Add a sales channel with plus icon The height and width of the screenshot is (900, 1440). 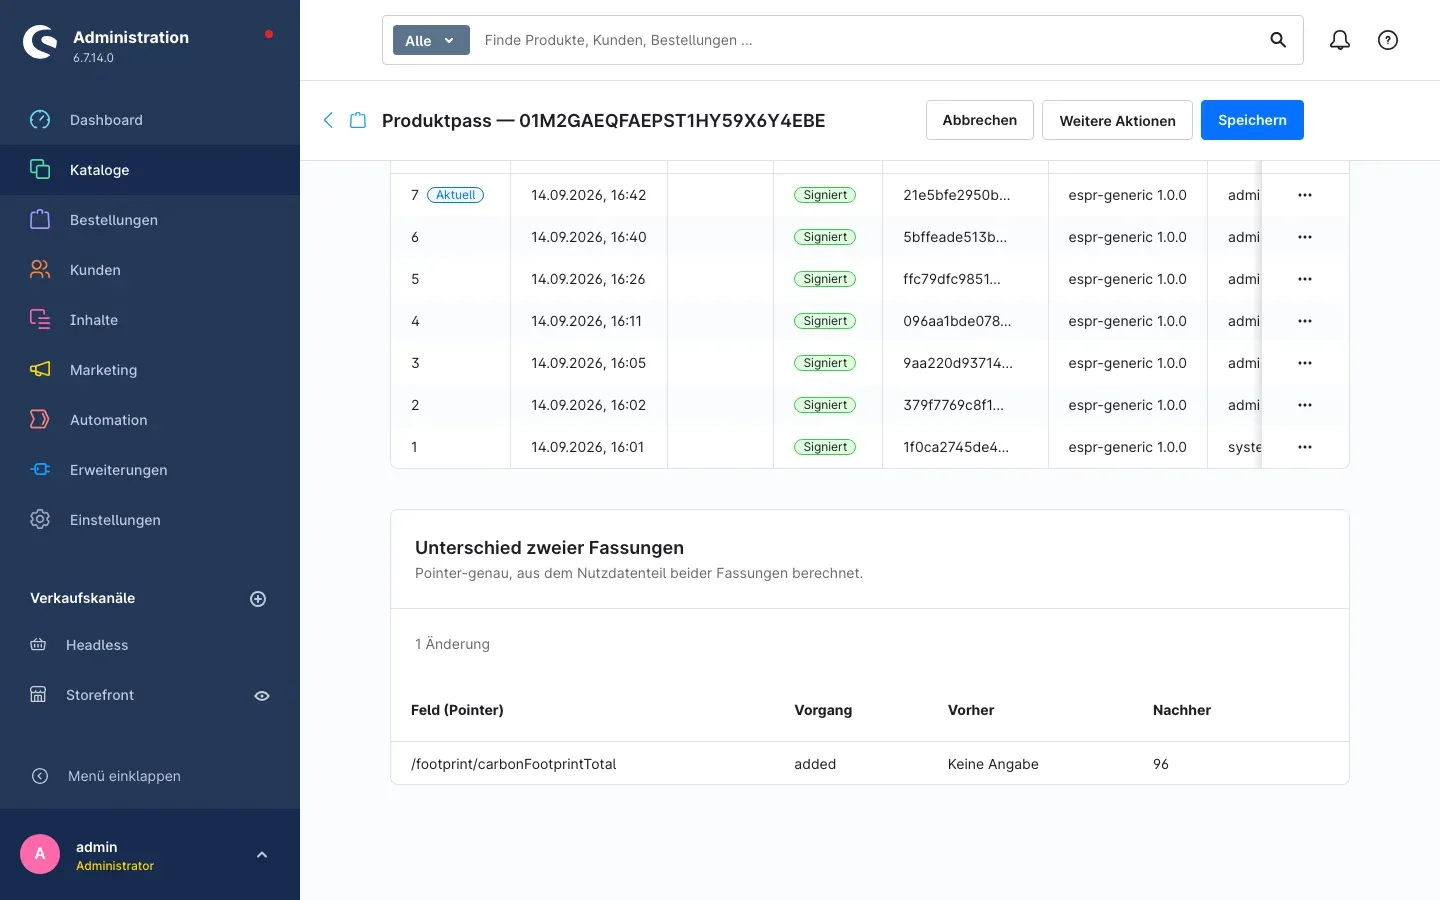click(258, 599)
